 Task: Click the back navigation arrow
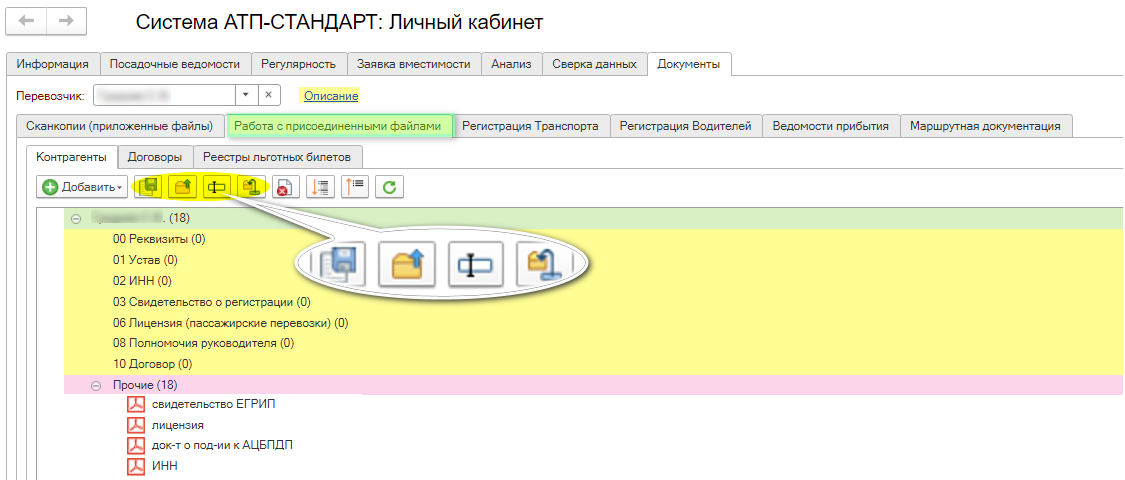click(27, 20)
